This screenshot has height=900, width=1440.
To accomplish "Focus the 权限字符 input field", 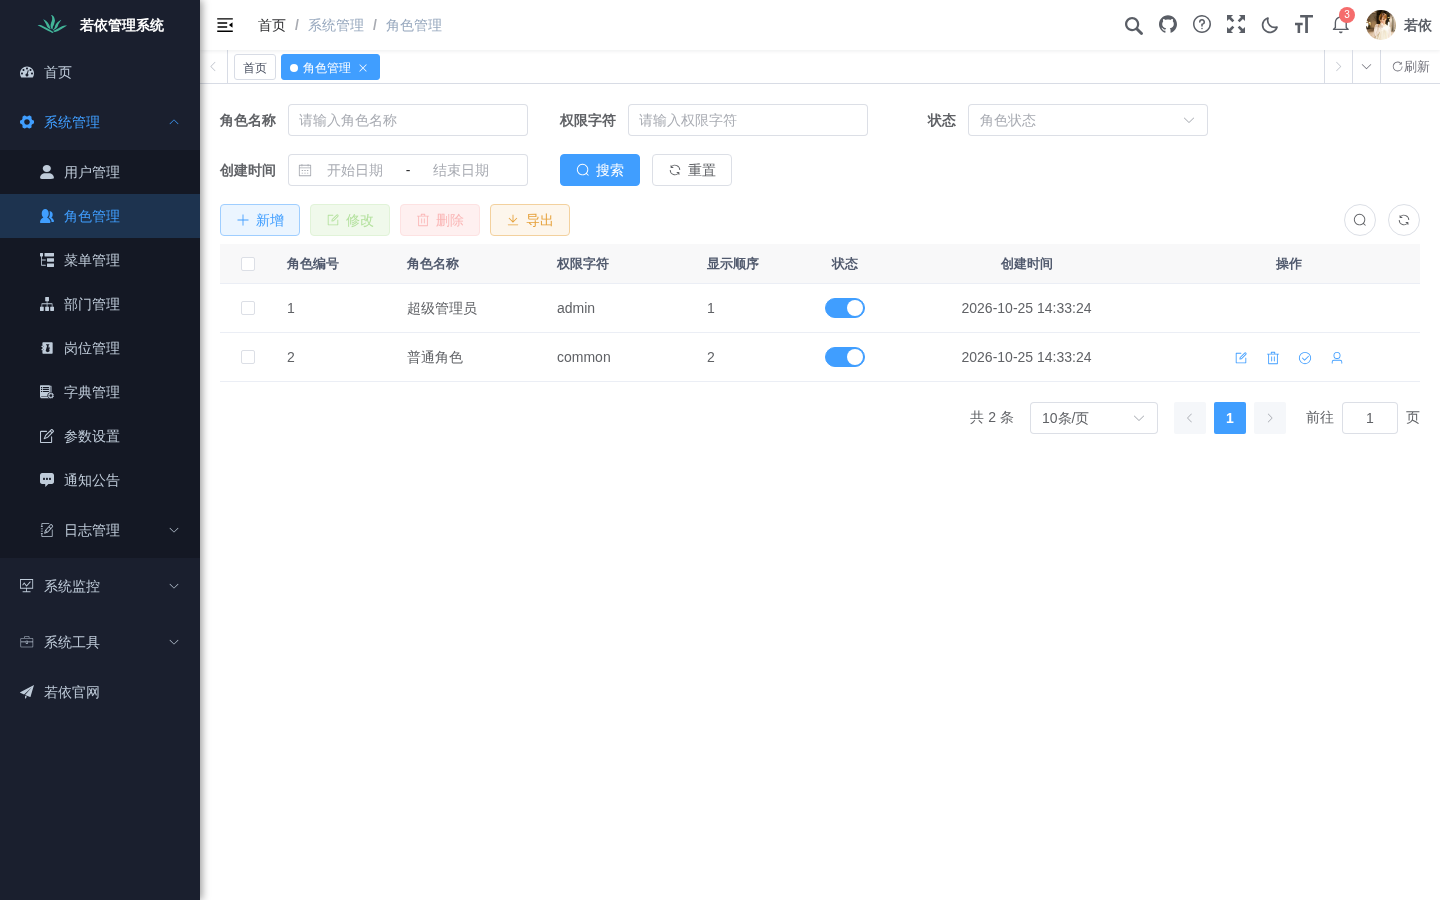I will (x=748, y=120).
